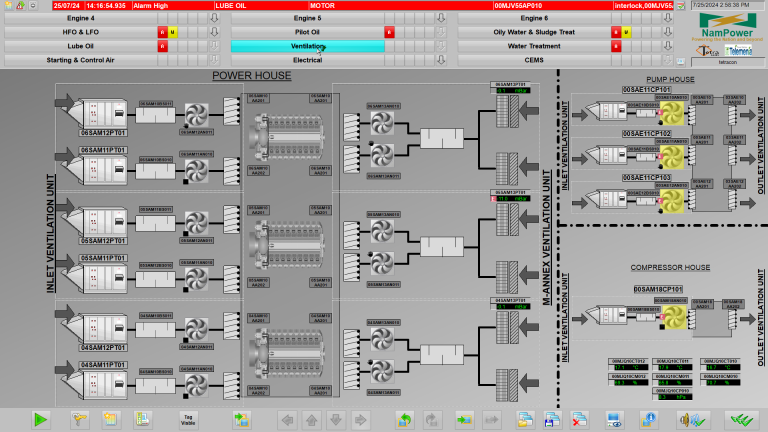Expand the down arrow next to Engine 5
Image resolution: width=768 pixels, height=432 pixels.
pyautogui.click(x=441, y=18)
